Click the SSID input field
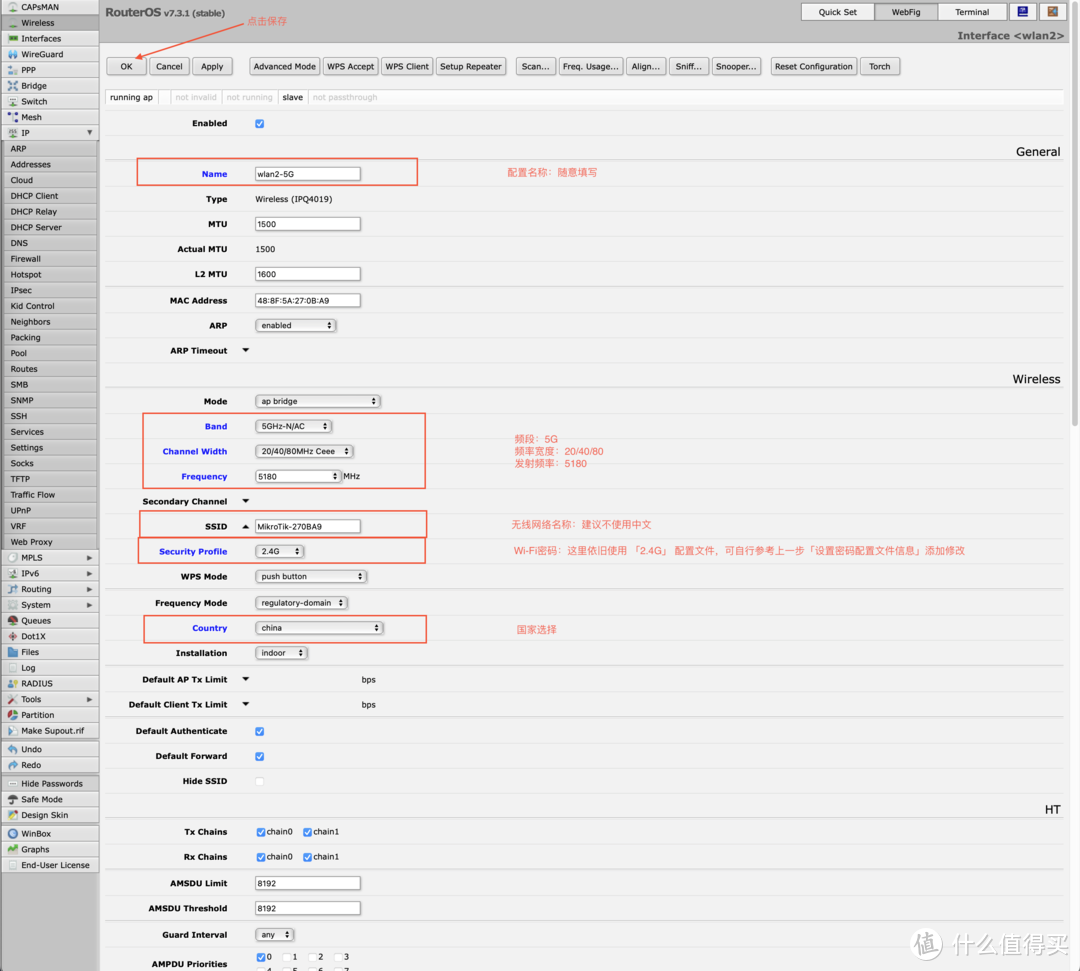 coord(307,526)
